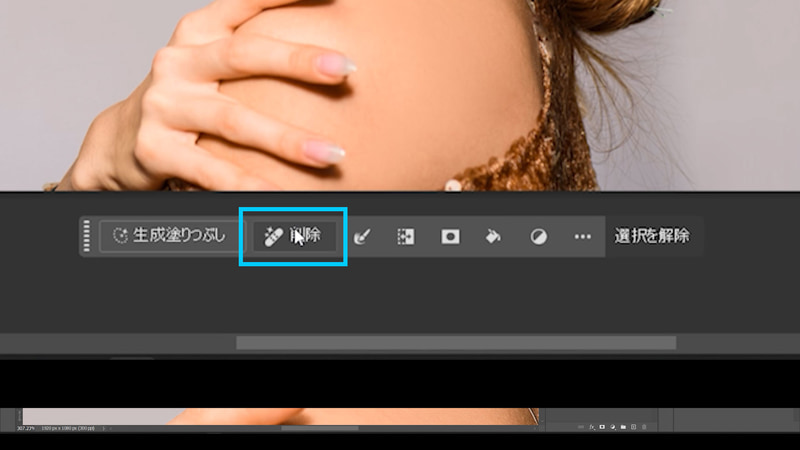Click the small bottom horizontal scrollbar thumb
Viewport: 800px width, 450px height.
point(320,429)
